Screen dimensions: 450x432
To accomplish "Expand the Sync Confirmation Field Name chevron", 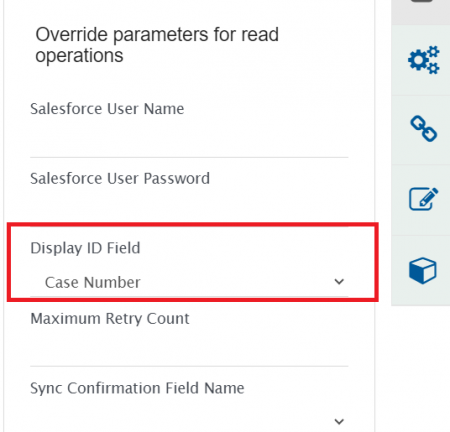I will (339, 421).
